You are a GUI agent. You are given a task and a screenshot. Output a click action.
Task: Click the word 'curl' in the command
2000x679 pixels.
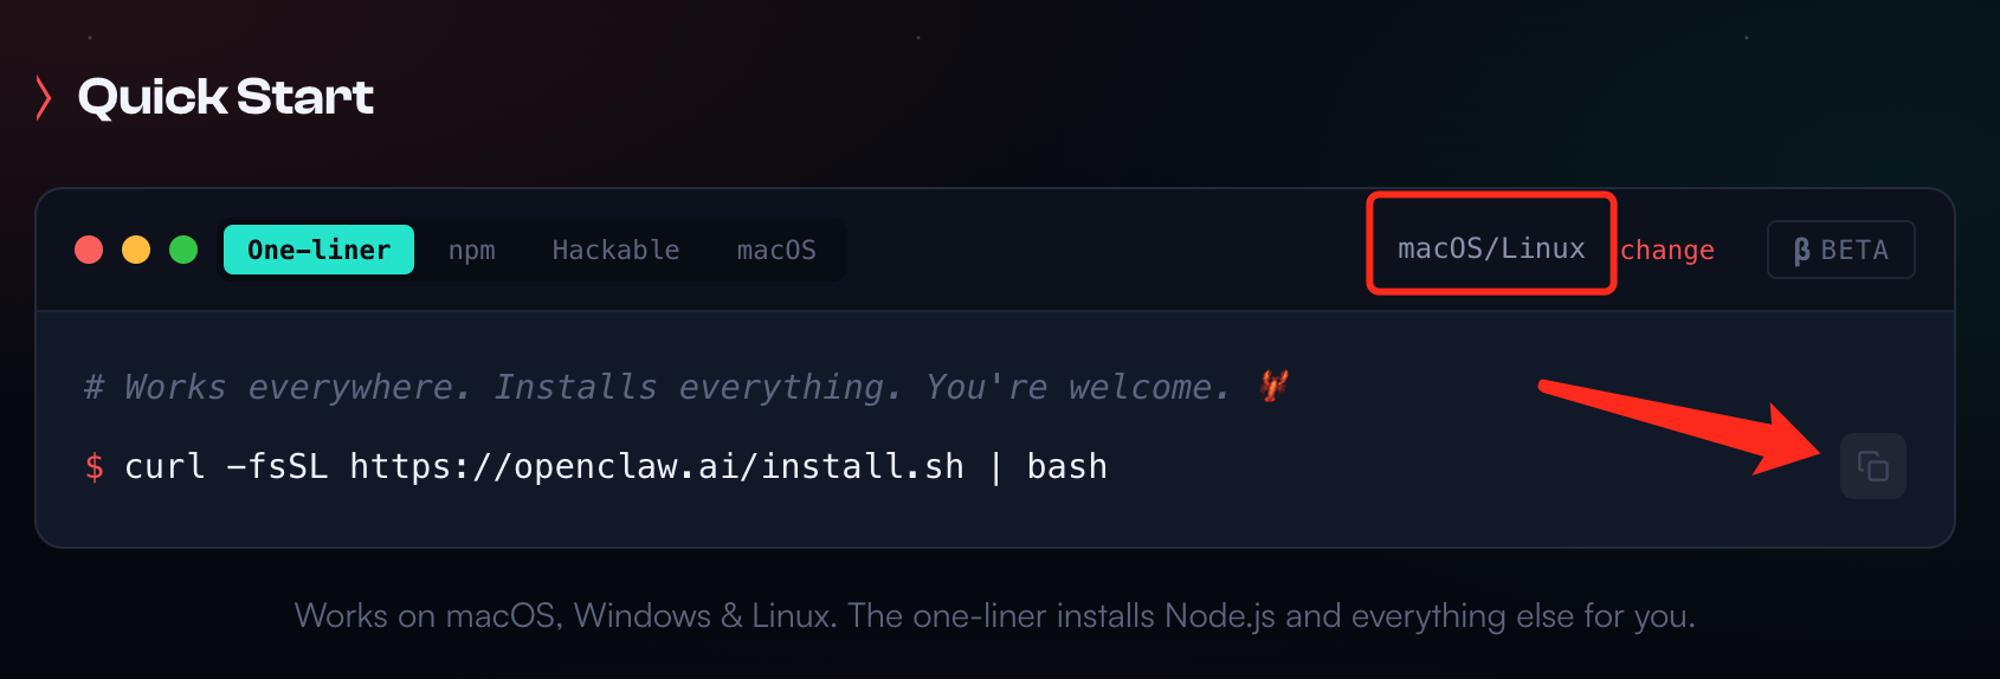pos(164,466)
